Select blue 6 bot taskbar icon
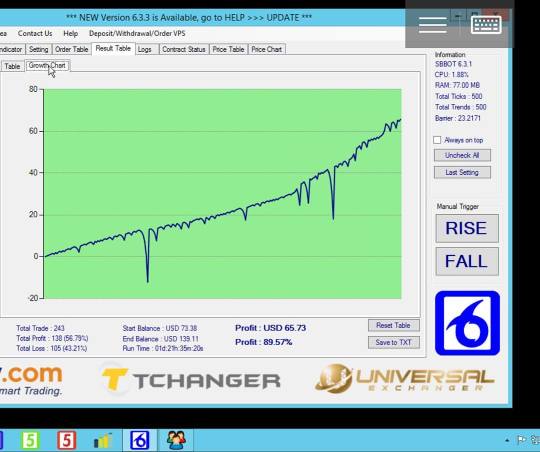540x452 pixels. coord(139,440)
